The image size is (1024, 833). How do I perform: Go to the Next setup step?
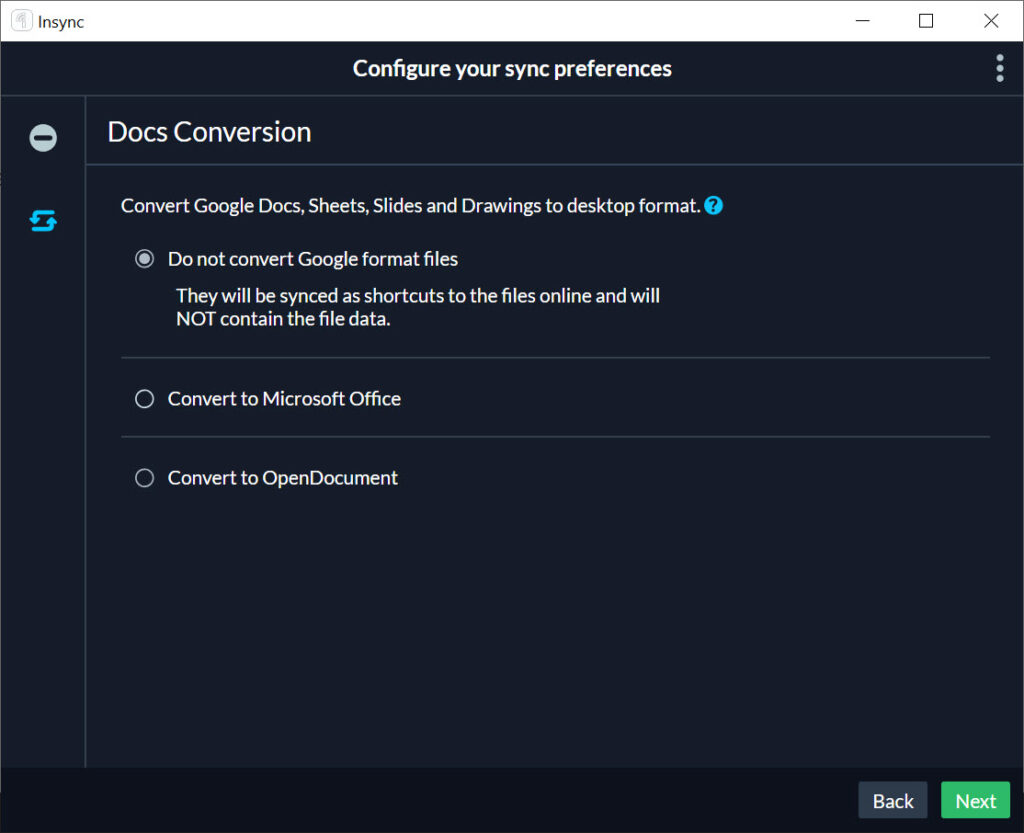[x=975, y=800]
